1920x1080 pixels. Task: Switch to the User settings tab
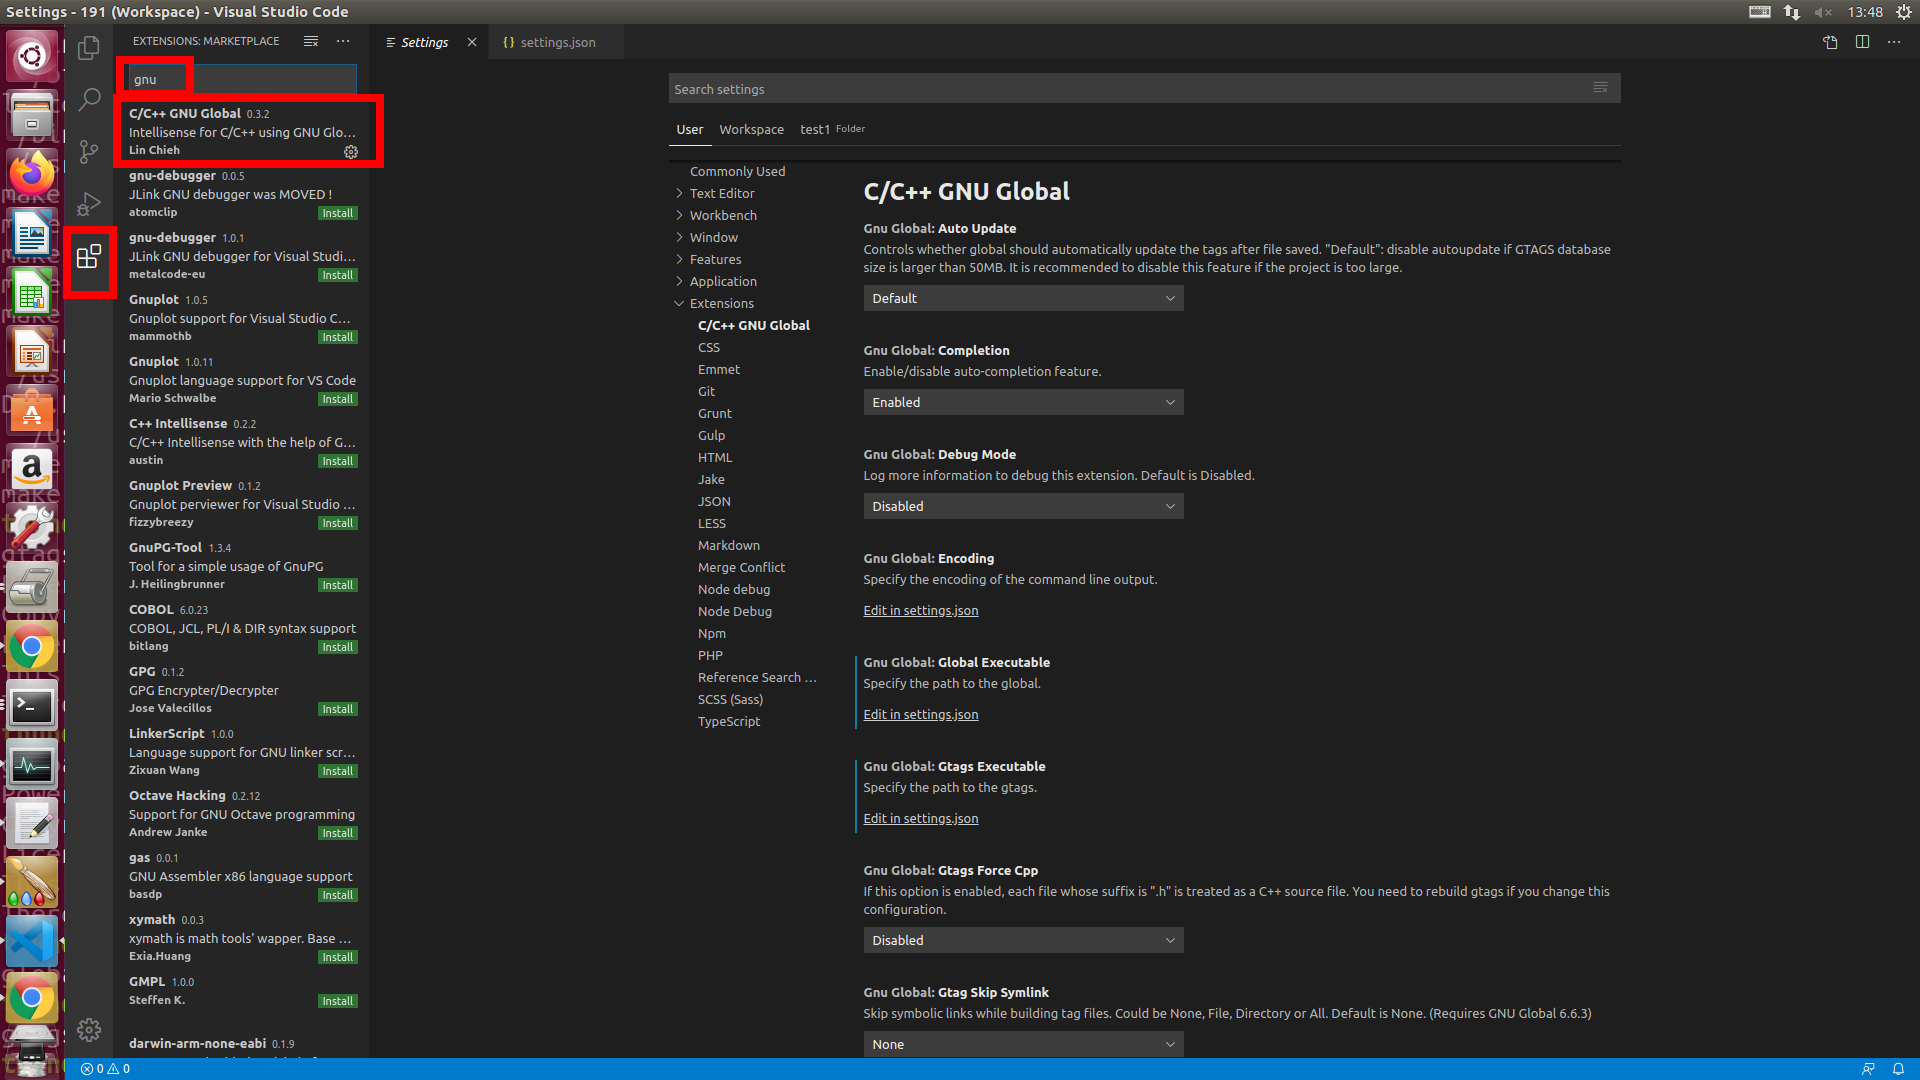(689, 129)
